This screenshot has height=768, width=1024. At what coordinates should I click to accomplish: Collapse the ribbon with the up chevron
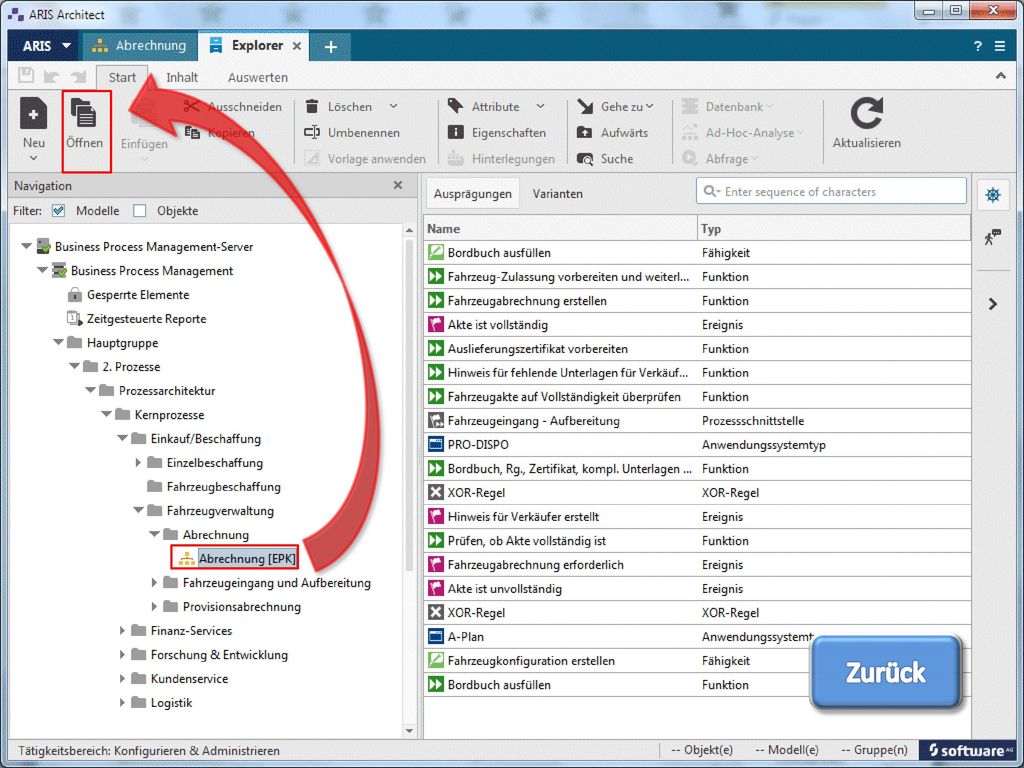pos(1000,76)
